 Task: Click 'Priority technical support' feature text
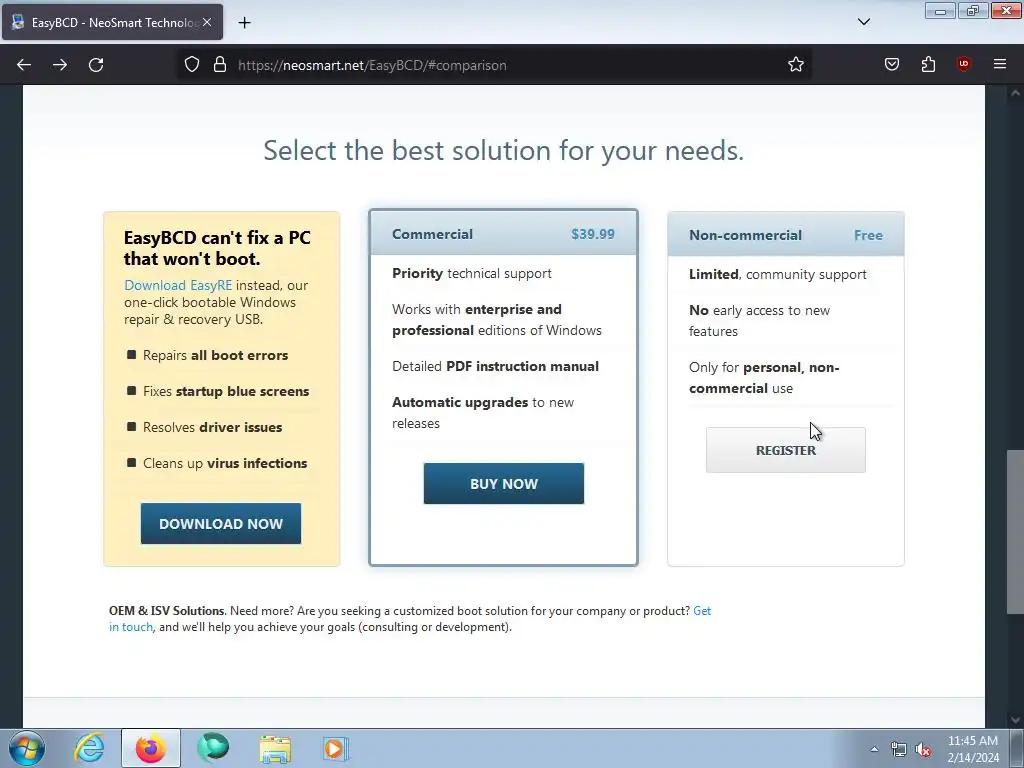472,273
